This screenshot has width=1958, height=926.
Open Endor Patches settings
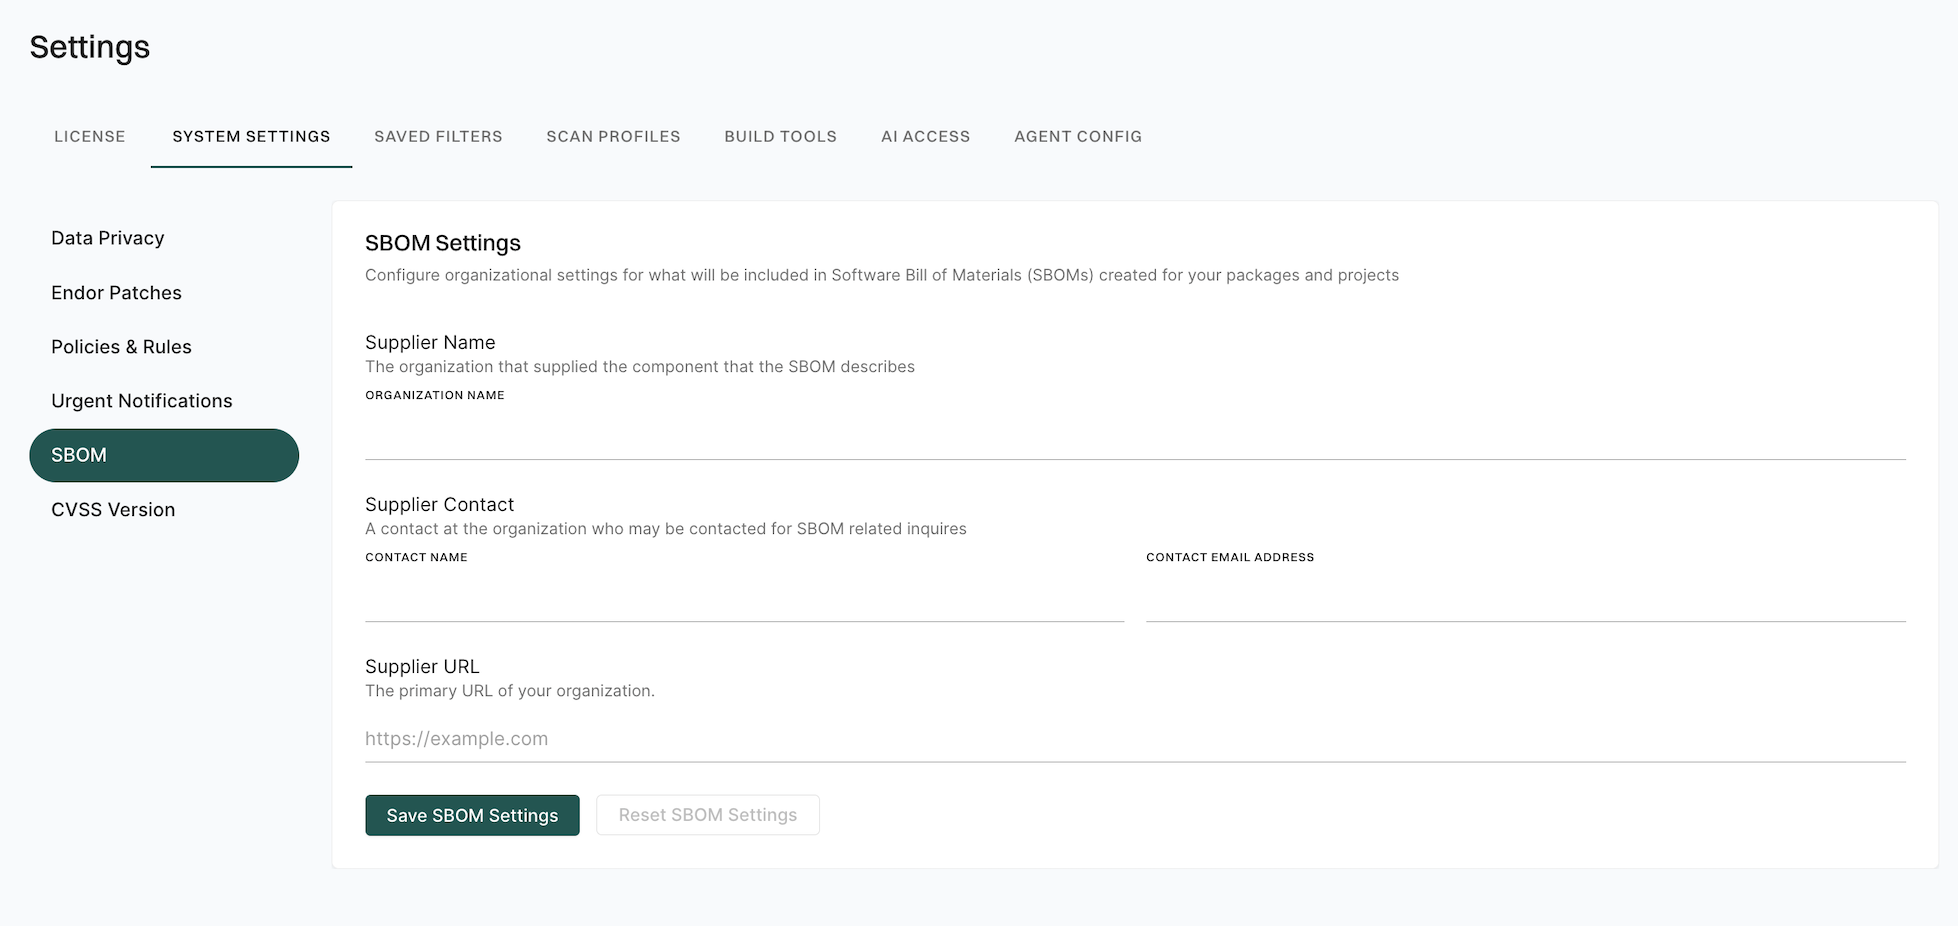pos(116,293)
